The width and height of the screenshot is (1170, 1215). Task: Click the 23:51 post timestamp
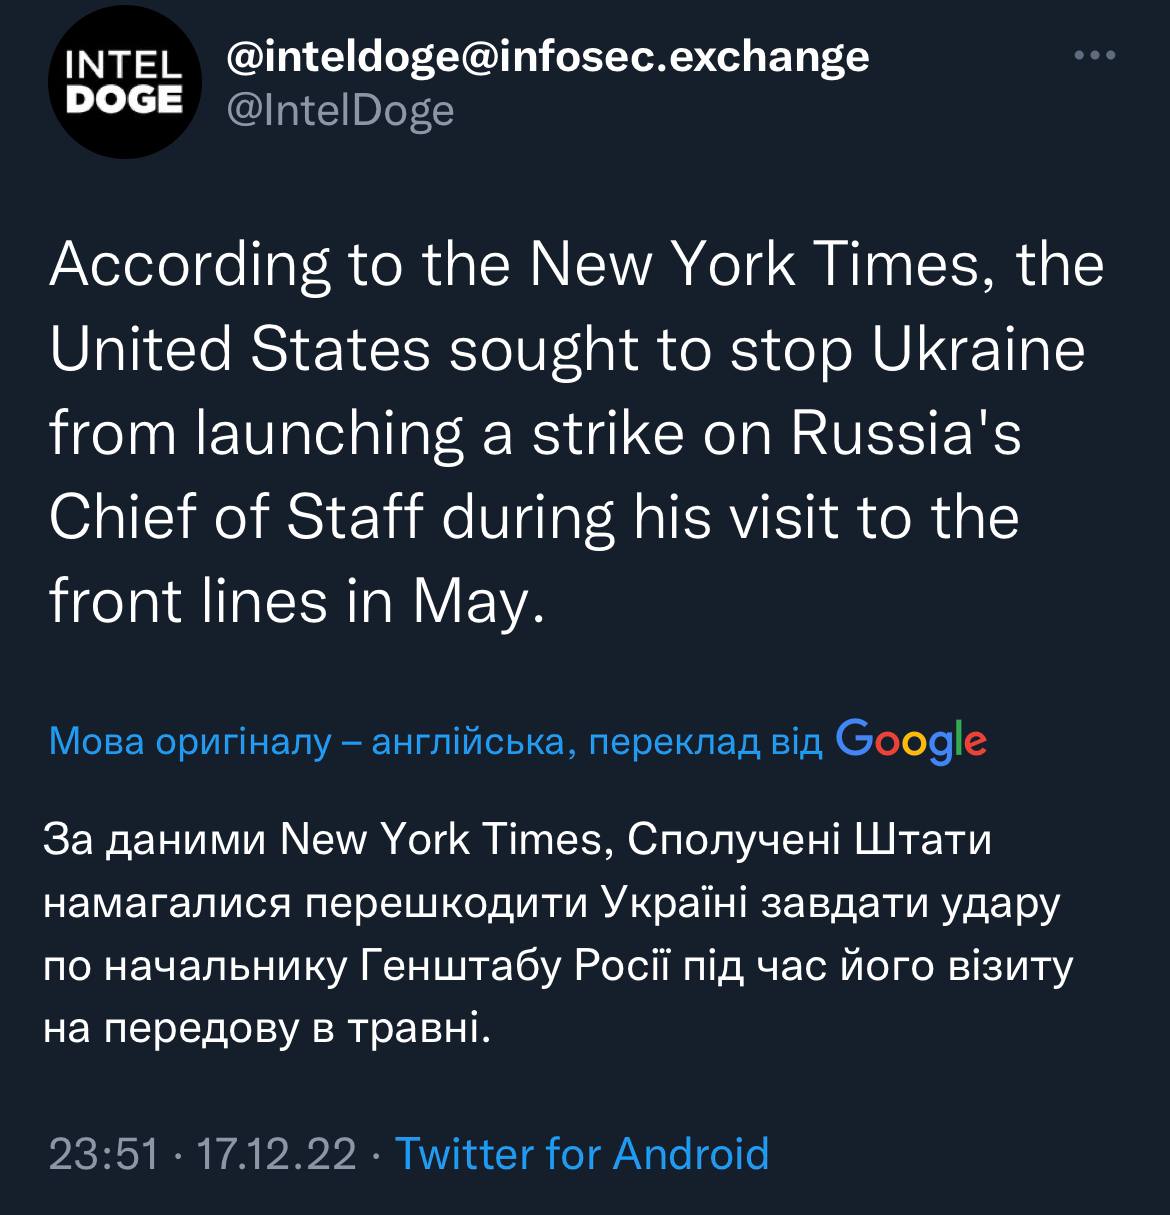tap(103, 1153)
